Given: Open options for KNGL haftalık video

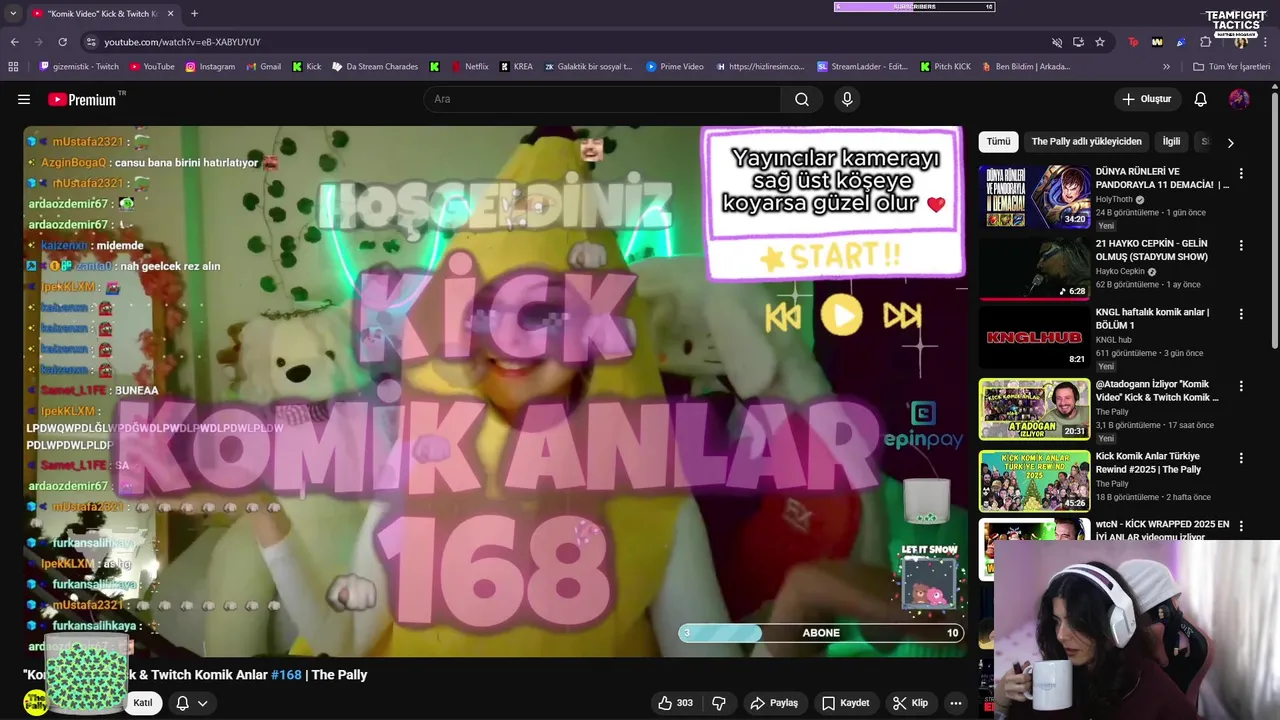Looking at the screenshot, I should (x=1241, y=314).
